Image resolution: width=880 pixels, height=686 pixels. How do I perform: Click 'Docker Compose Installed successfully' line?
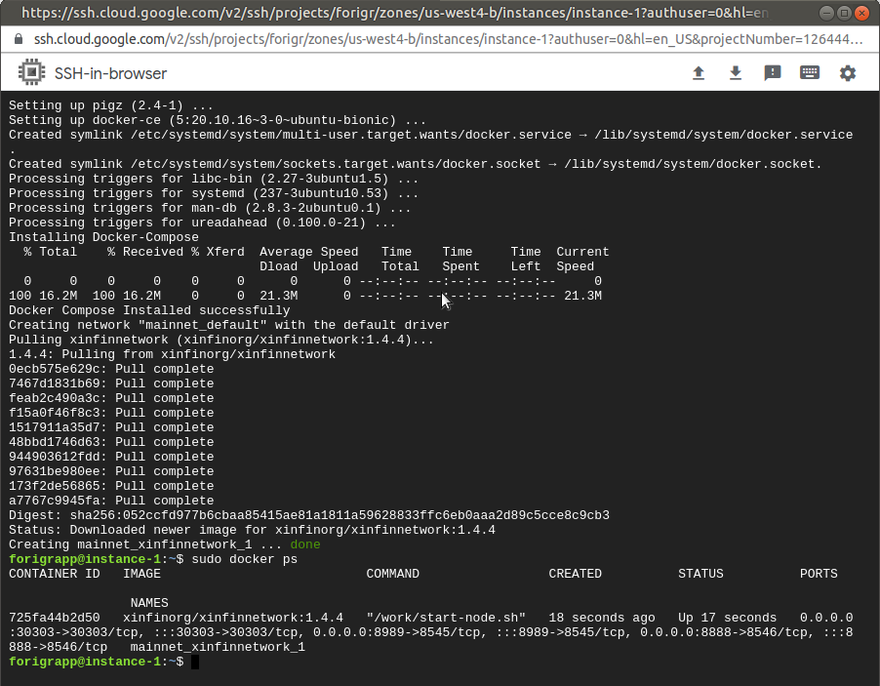[x=149, y=310]
